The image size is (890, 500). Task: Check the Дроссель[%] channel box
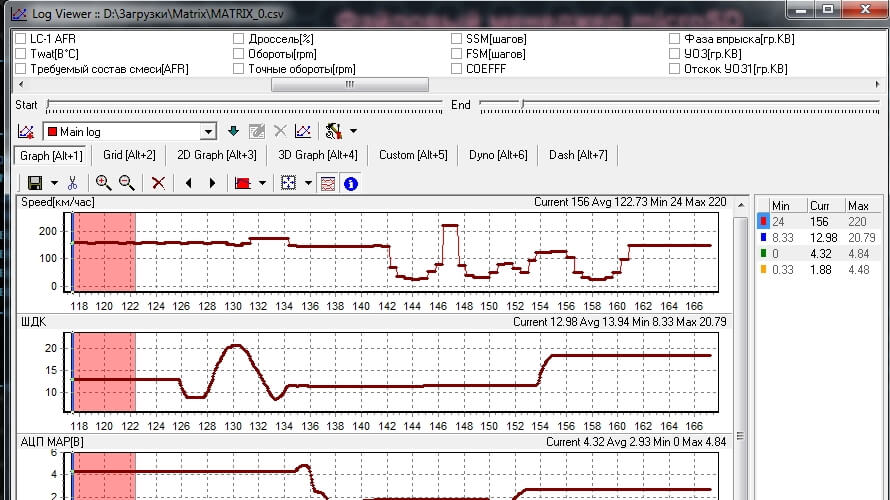[239, 39]
